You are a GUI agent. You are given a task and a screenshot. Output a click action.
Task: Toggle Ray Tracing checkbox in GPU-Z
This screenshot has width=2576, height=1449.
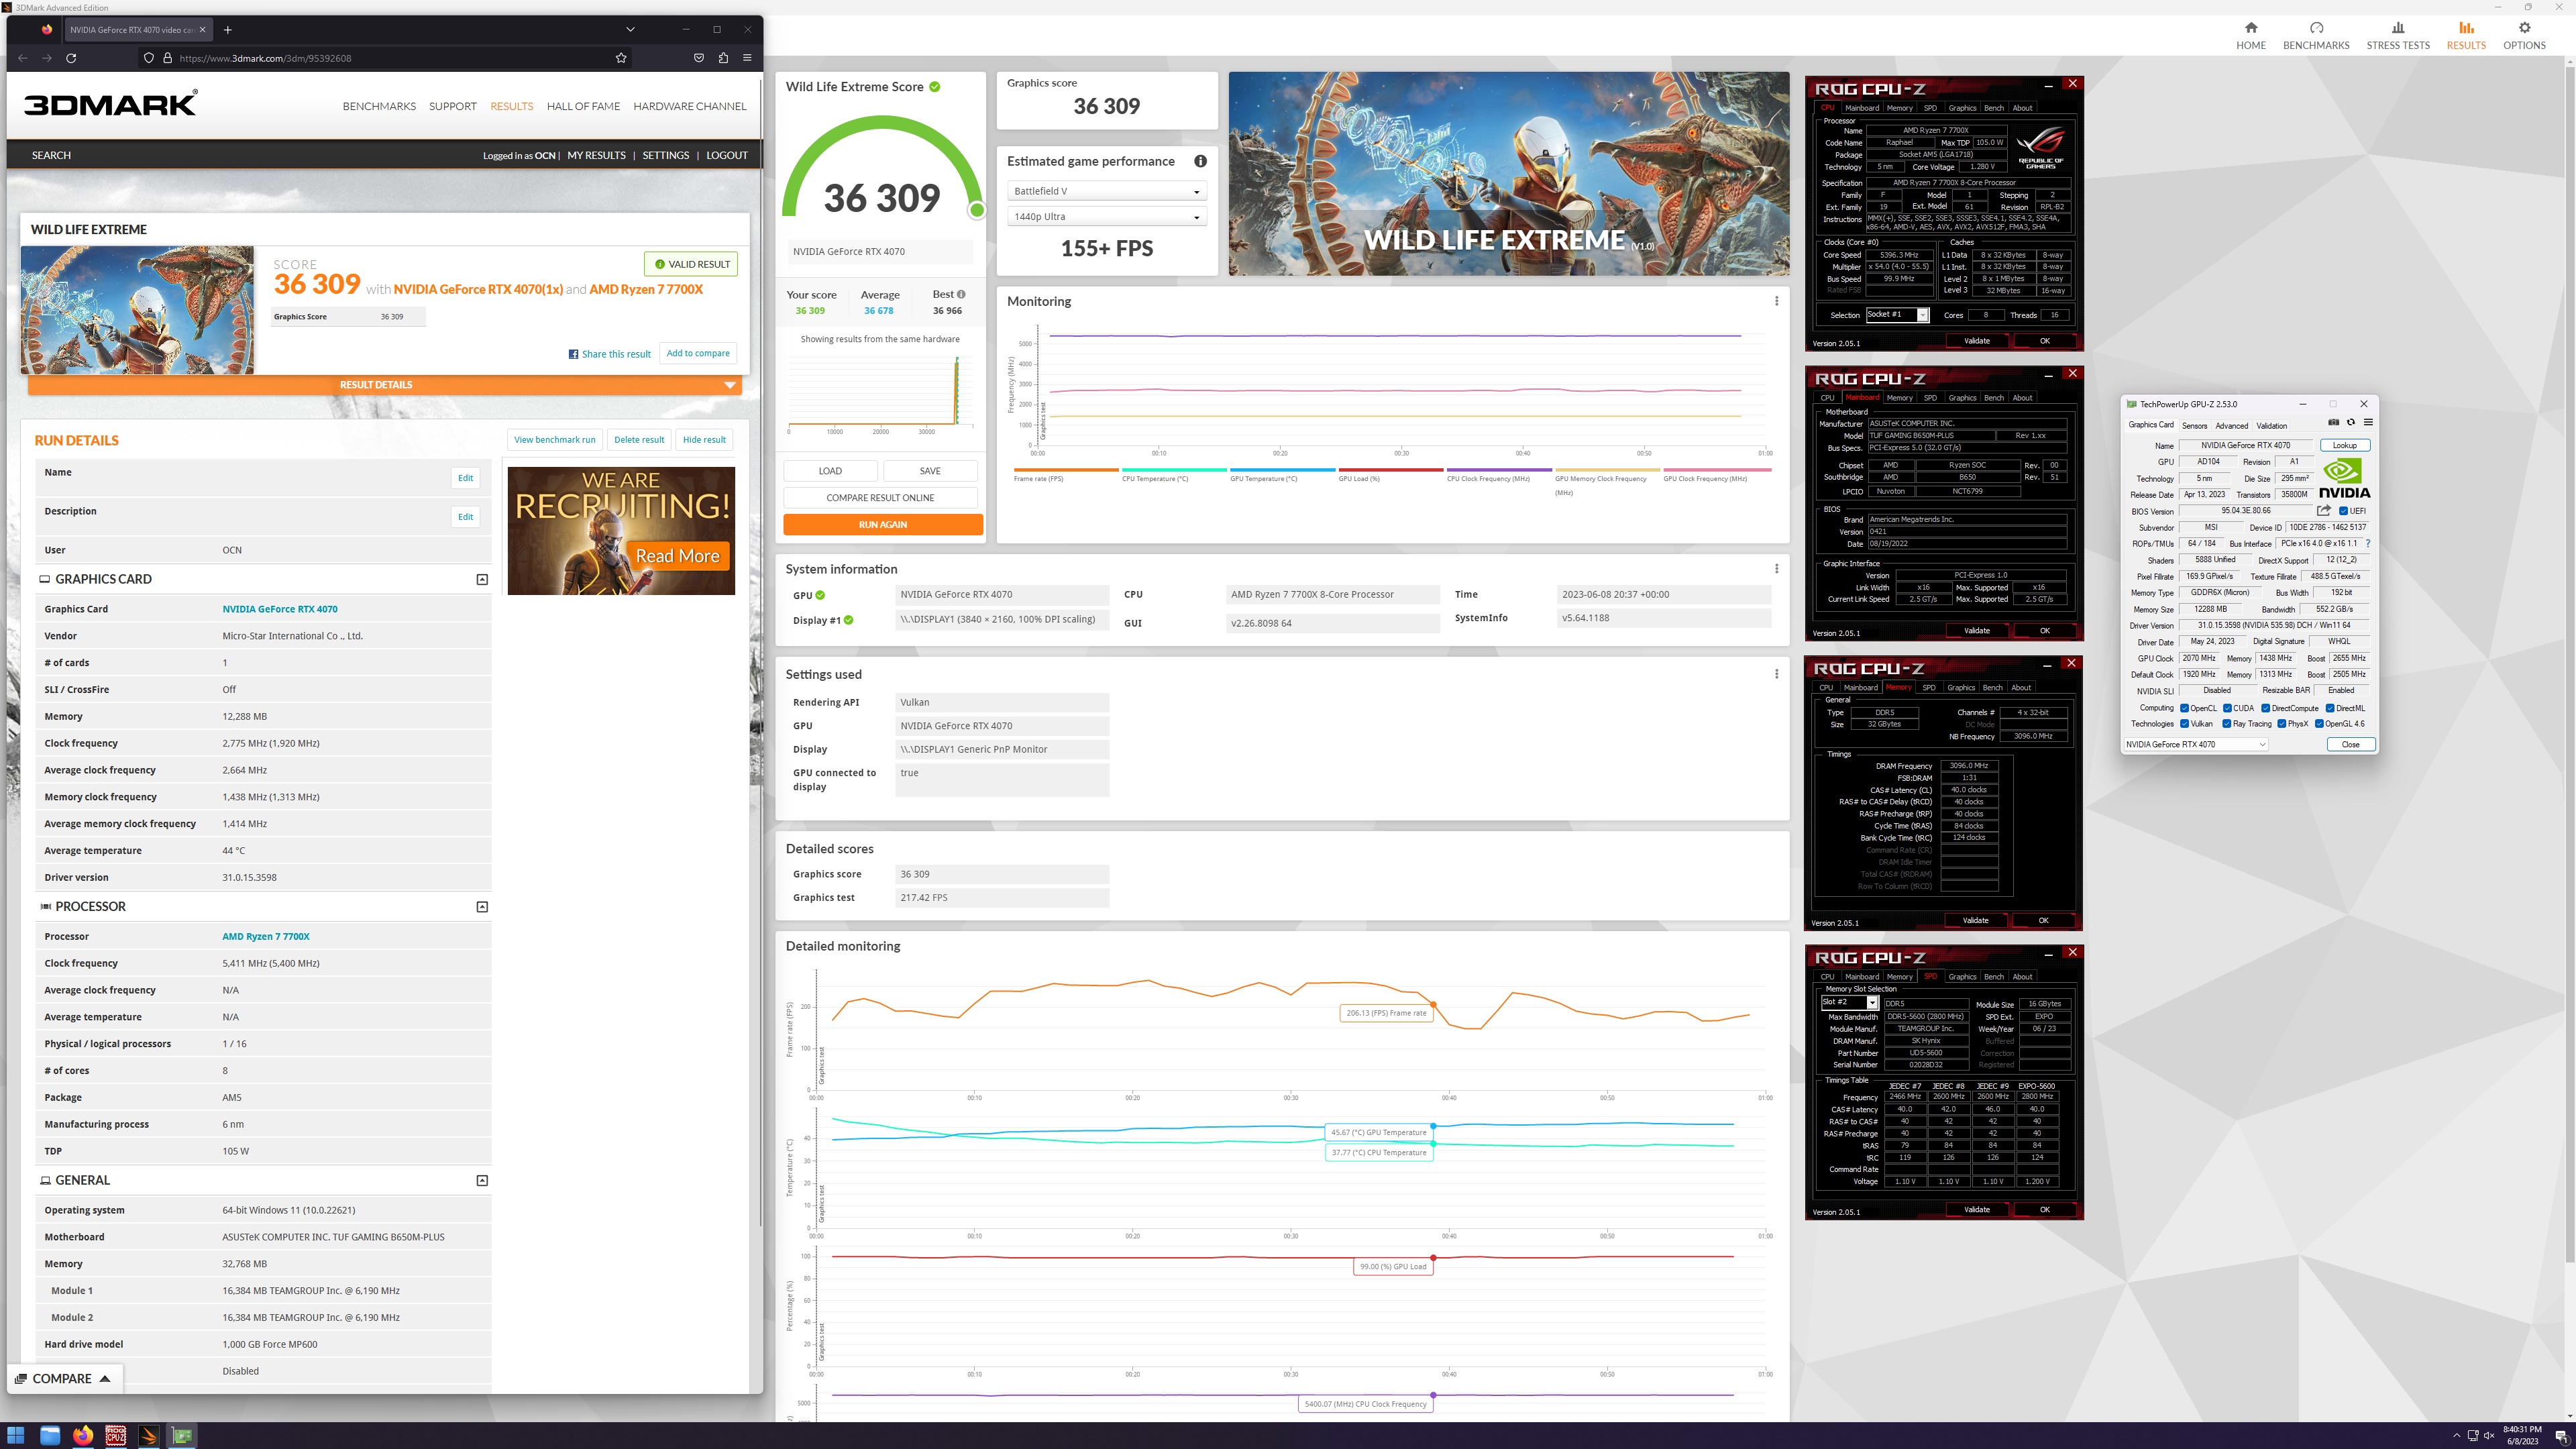[2226, 724]
